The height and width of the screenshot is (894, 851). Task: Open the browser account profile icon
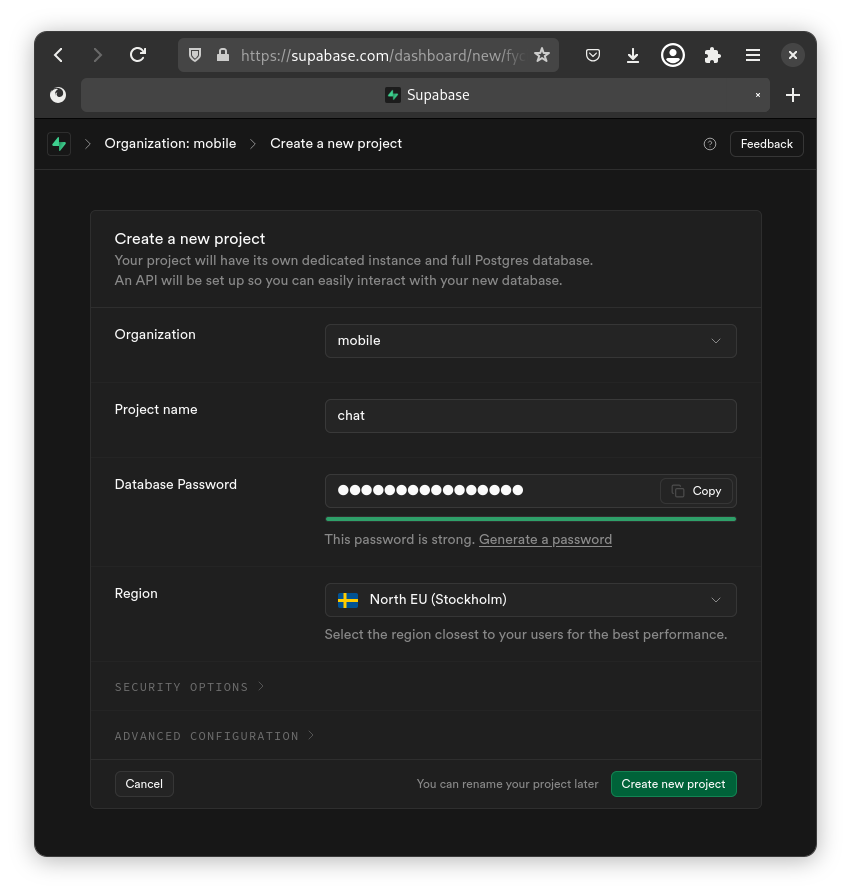[673, 55]
